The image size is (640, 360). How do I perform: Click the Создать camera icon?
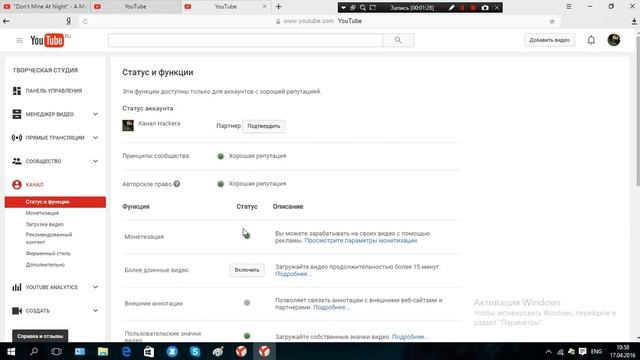[x=17, y=311]
